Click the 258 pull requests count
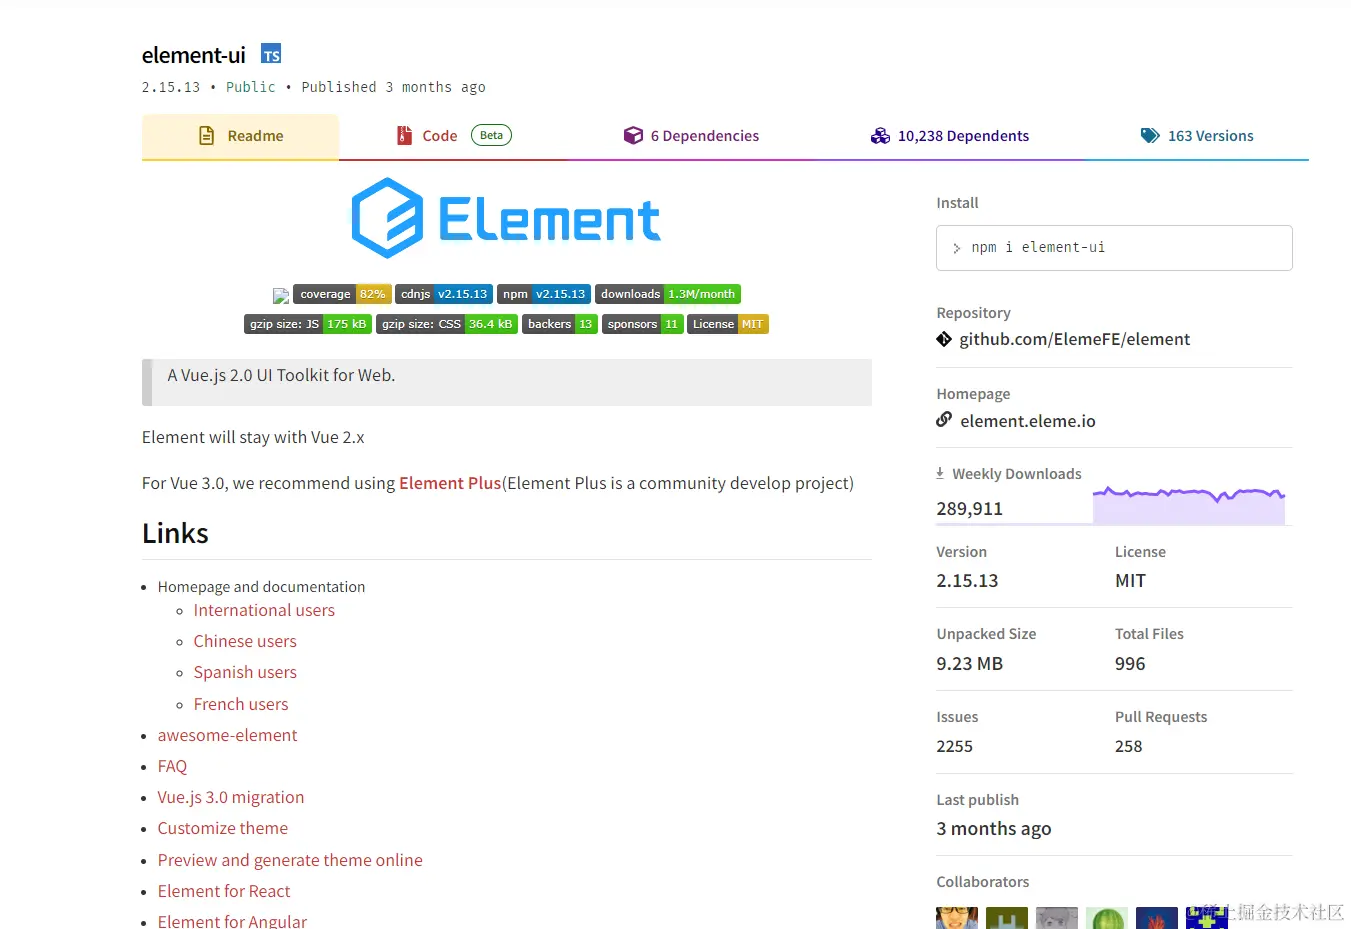Viewport: 1351px width, 929px height. pos(1128,746)
